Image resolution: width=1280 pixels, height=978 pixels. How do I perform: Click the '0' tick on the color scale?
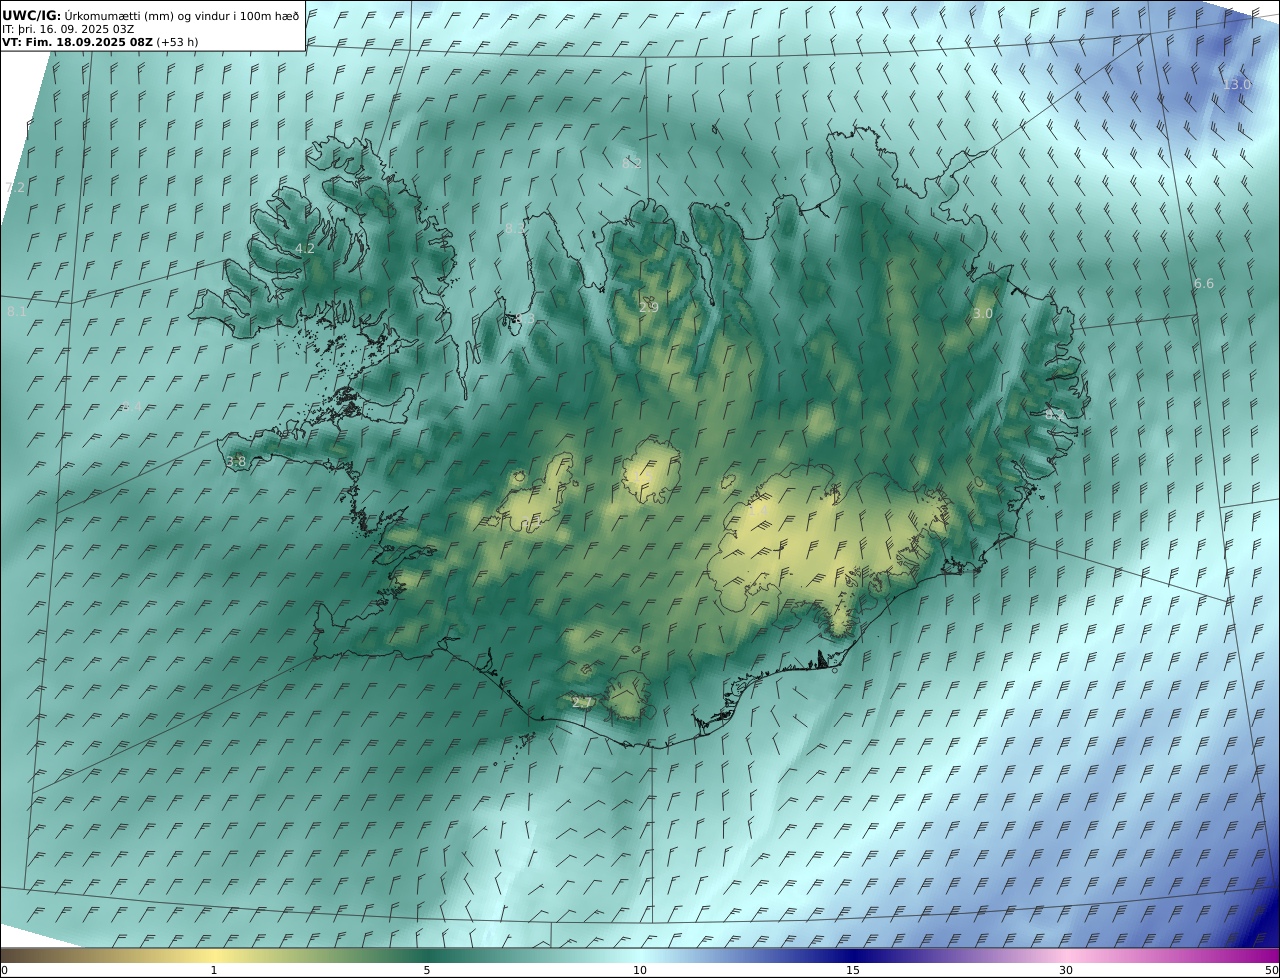click(4, 970)
